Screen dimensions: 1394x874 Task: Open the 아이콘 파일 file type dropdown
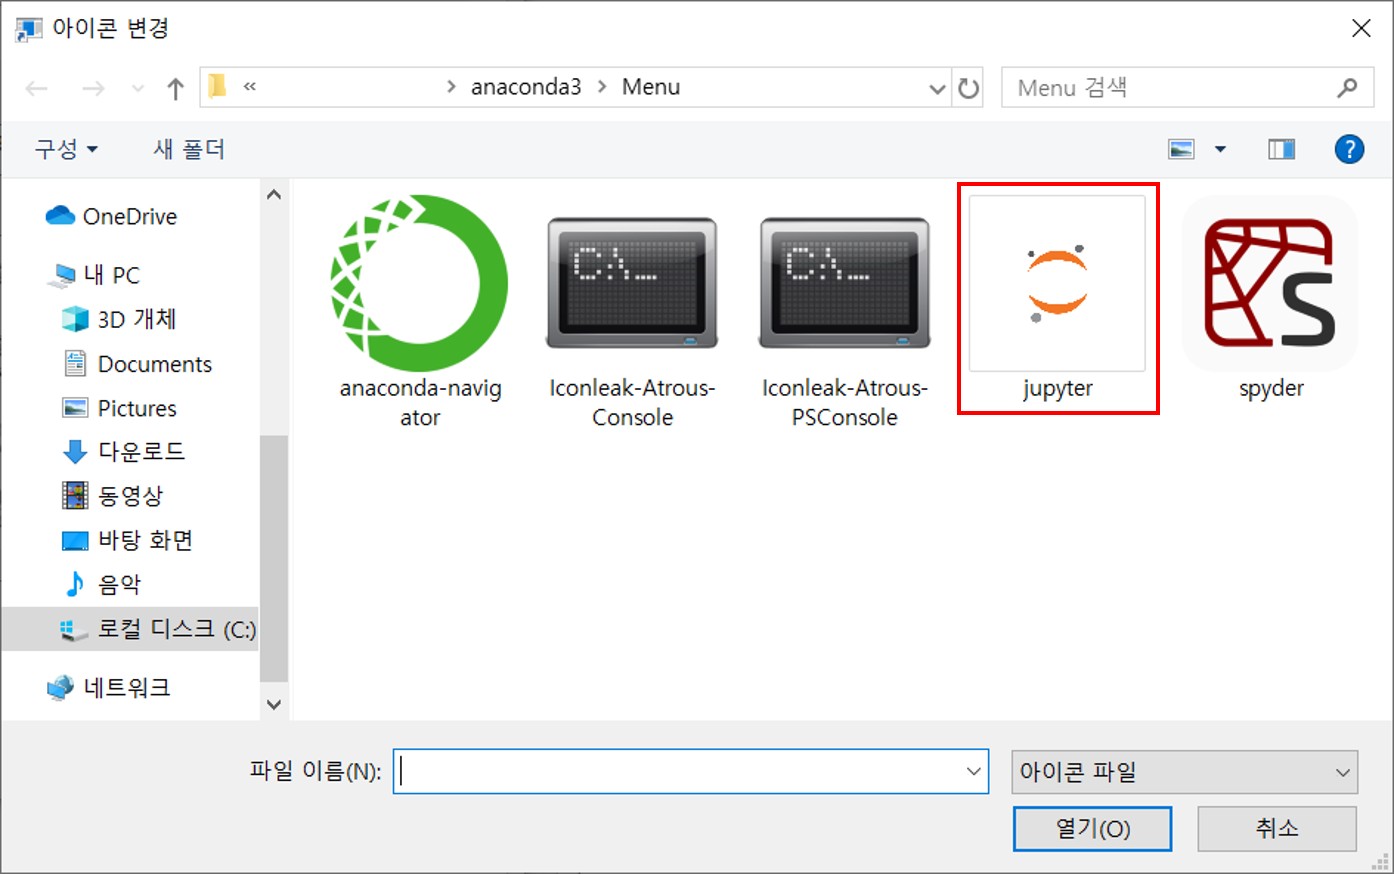[x=1184, y=772]
